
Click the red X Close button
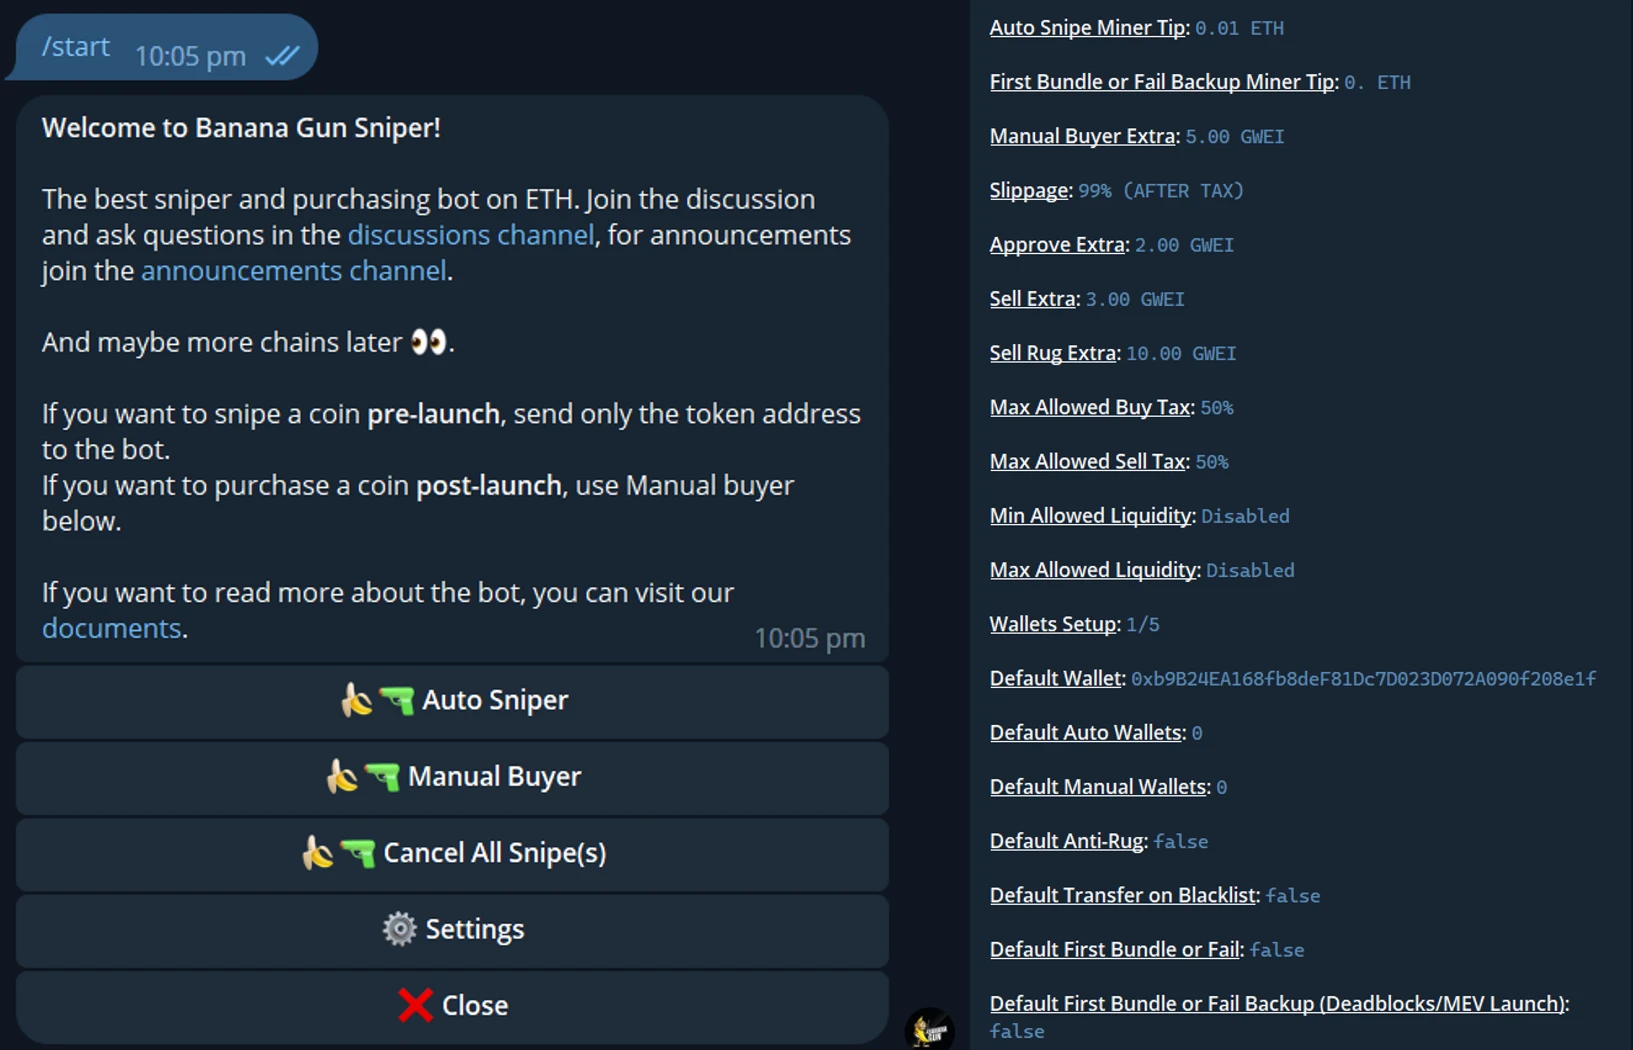point(452,1006)
